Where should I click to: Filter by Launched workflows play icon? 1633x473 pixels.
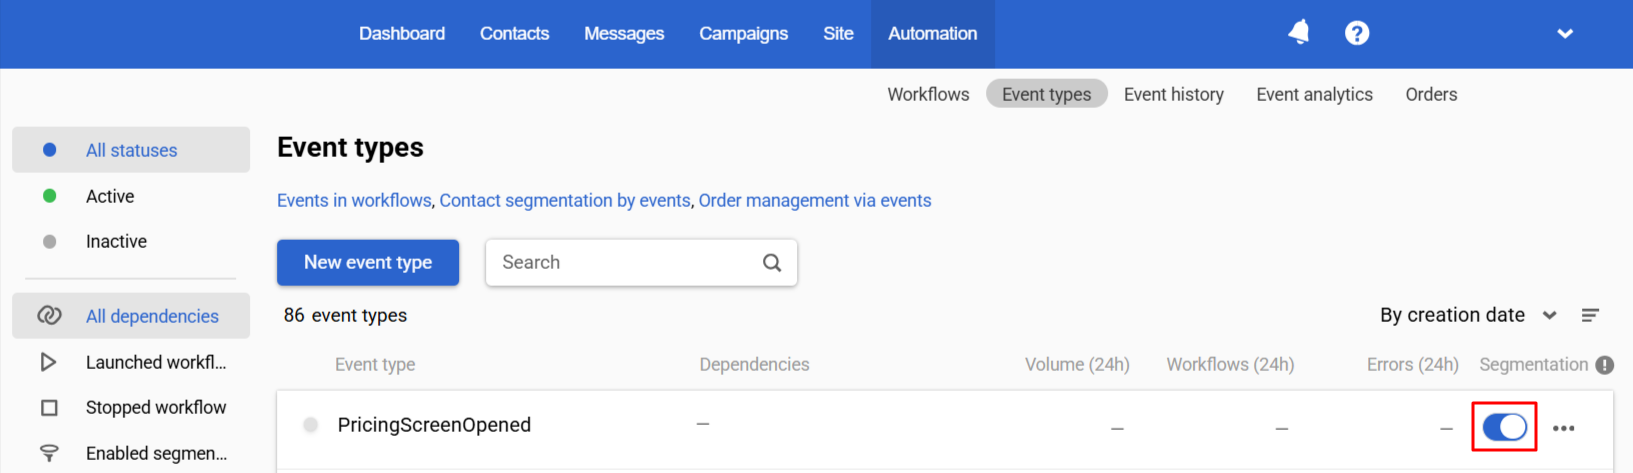click(48, 362)
